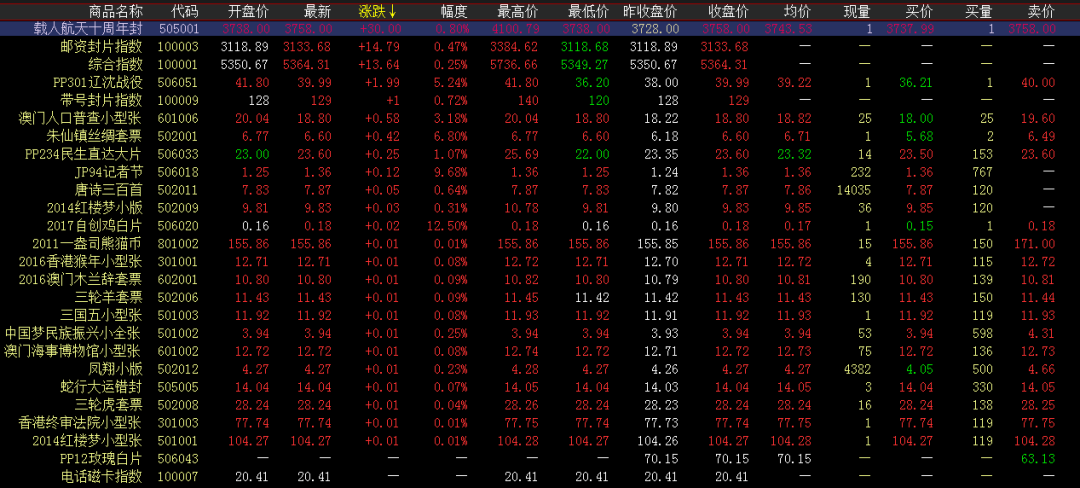
Task: Click the 最新 column header
Action: [318, 12]
